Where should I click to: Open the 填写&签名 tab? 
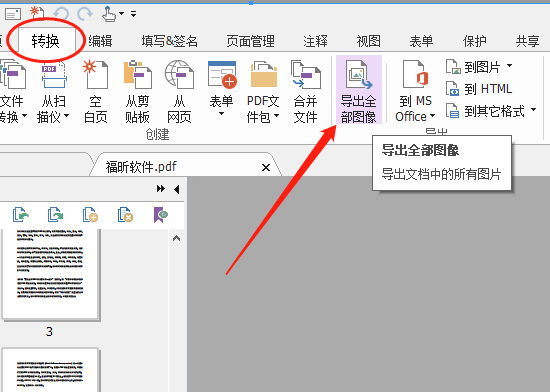170,41
